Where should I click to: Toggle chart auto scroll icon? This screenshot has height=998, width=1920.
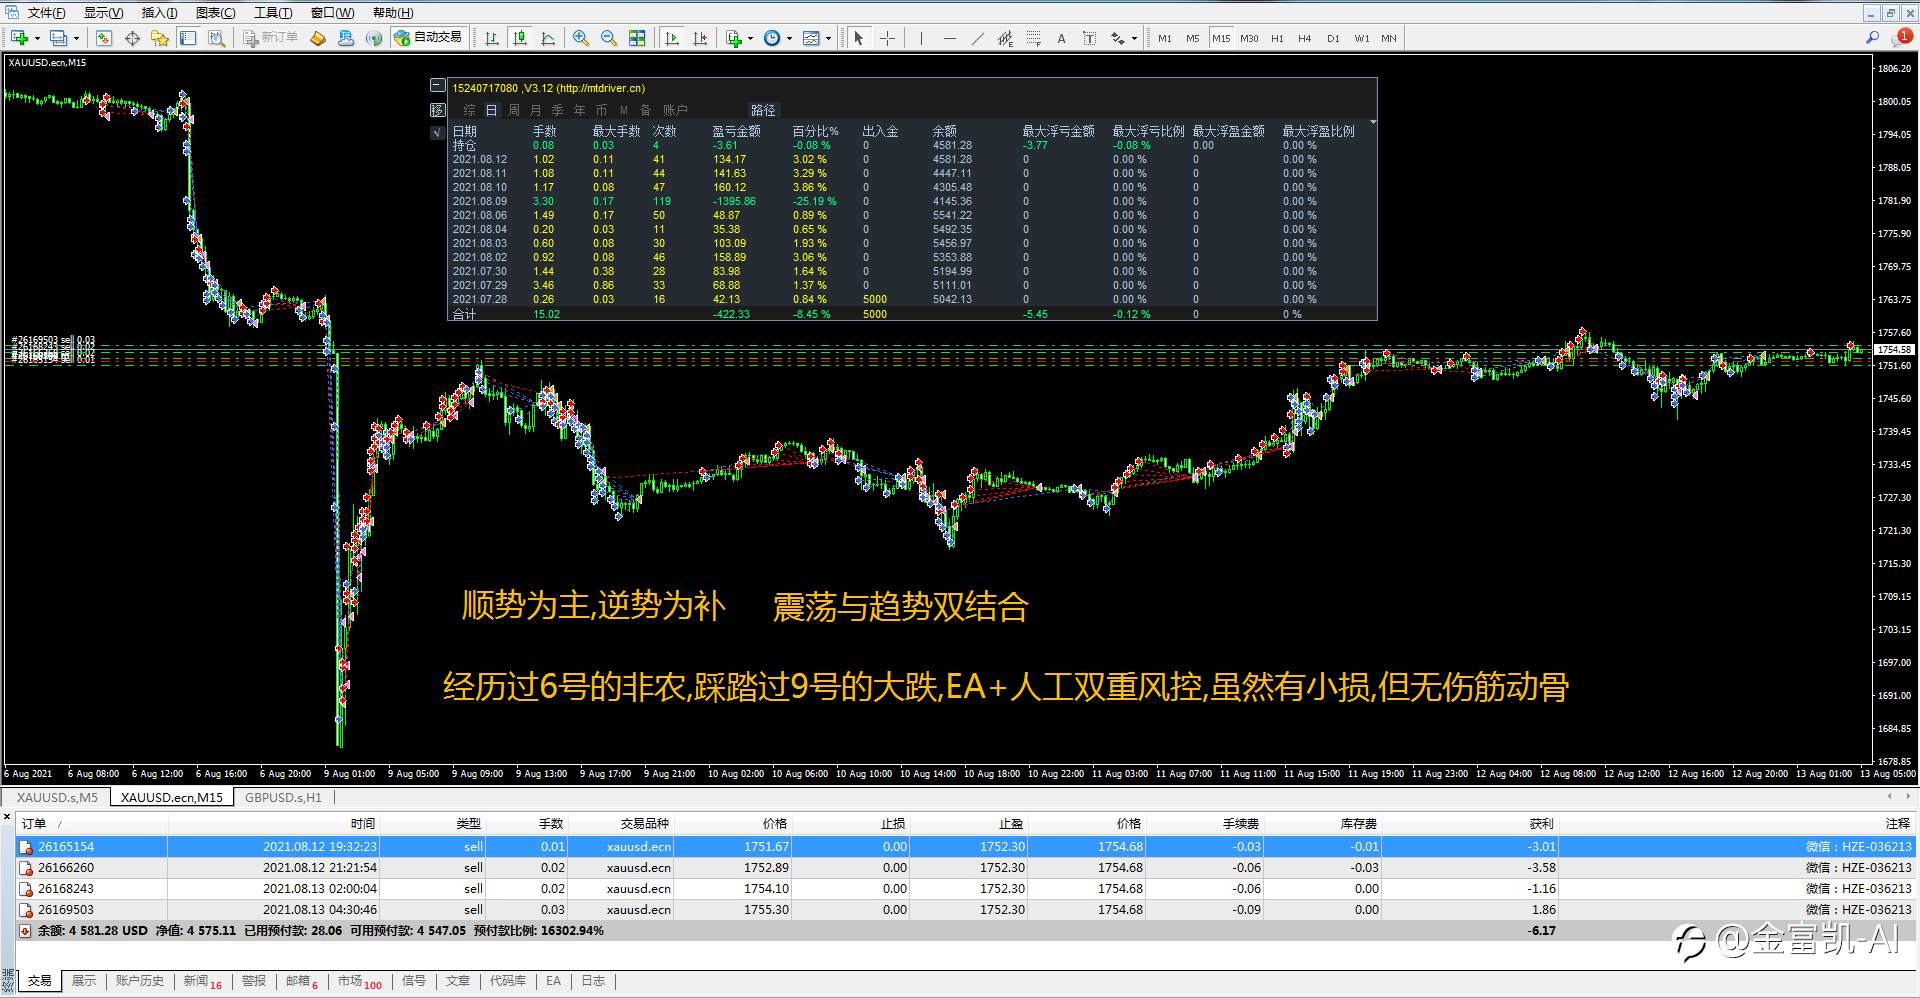point(672,38)
